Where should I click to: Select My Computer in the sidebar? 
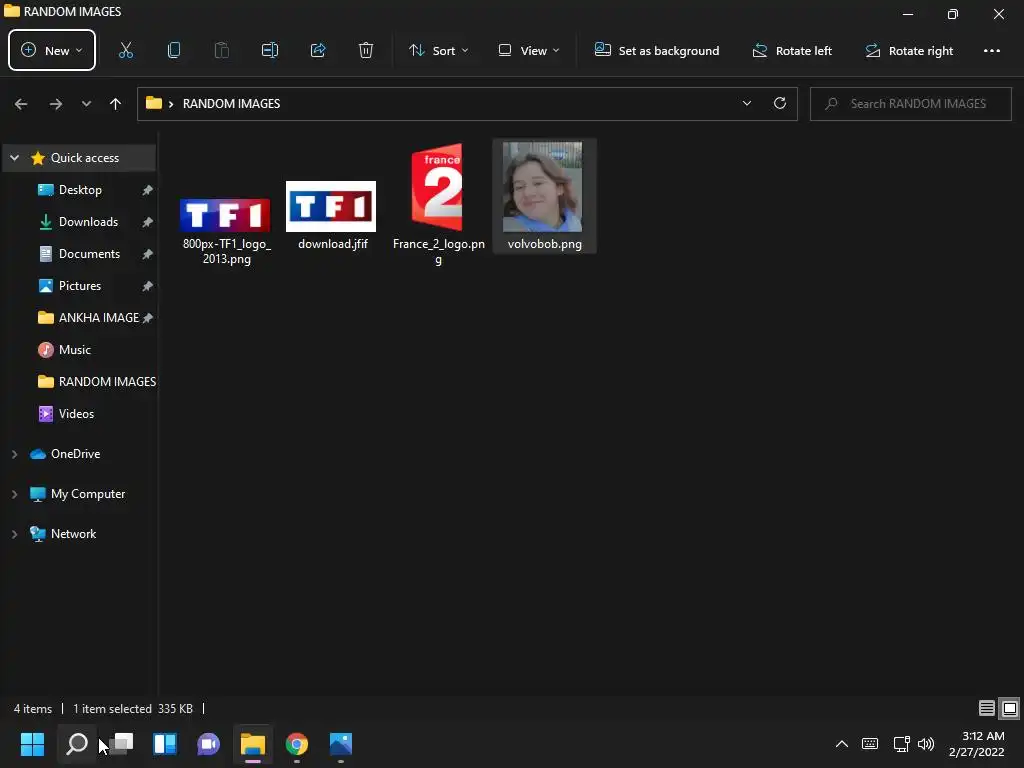(x=88, y=494)
